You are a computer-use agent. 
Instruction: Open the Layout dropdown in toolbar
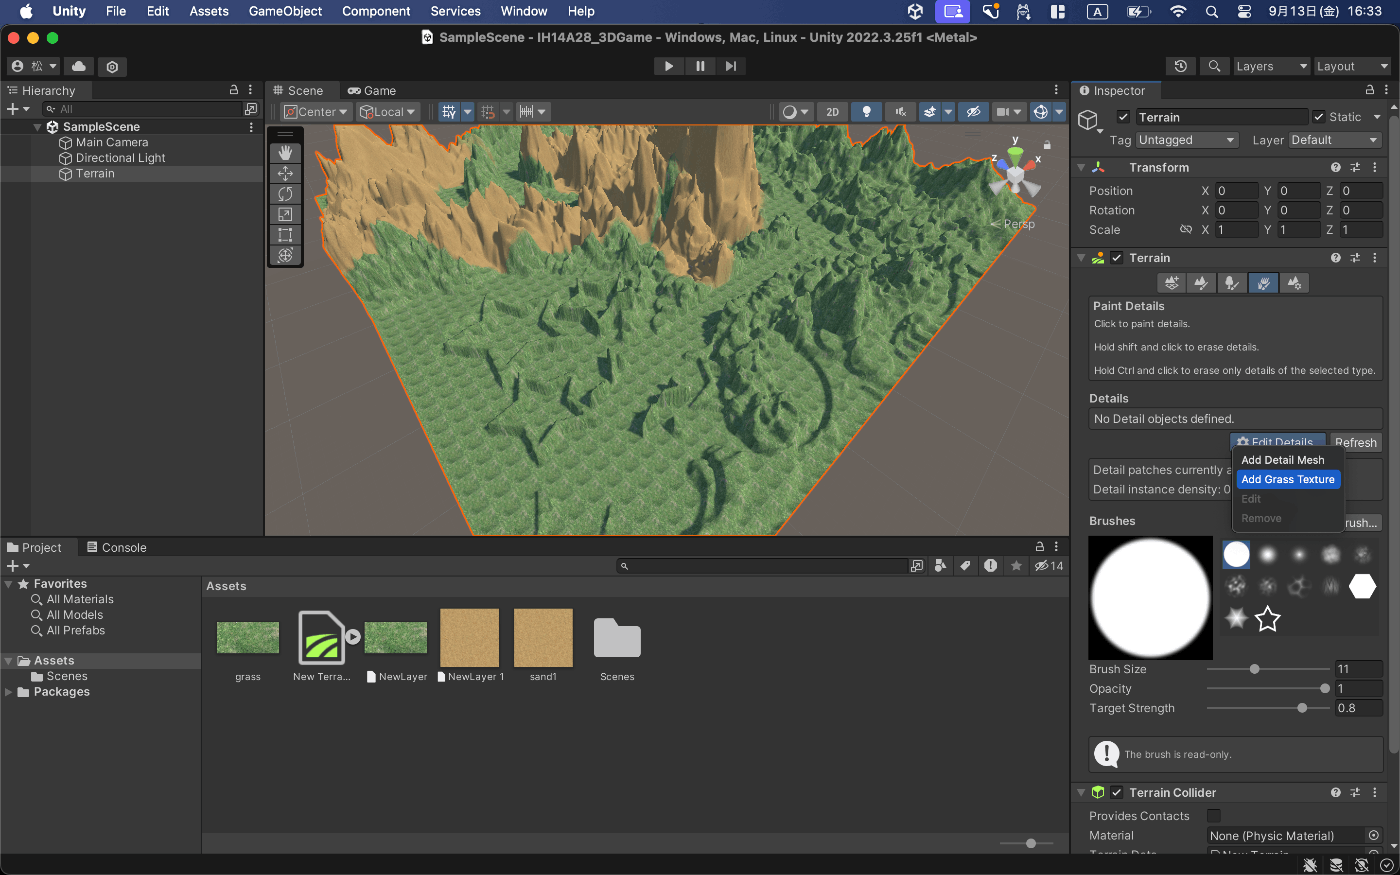1352,66
